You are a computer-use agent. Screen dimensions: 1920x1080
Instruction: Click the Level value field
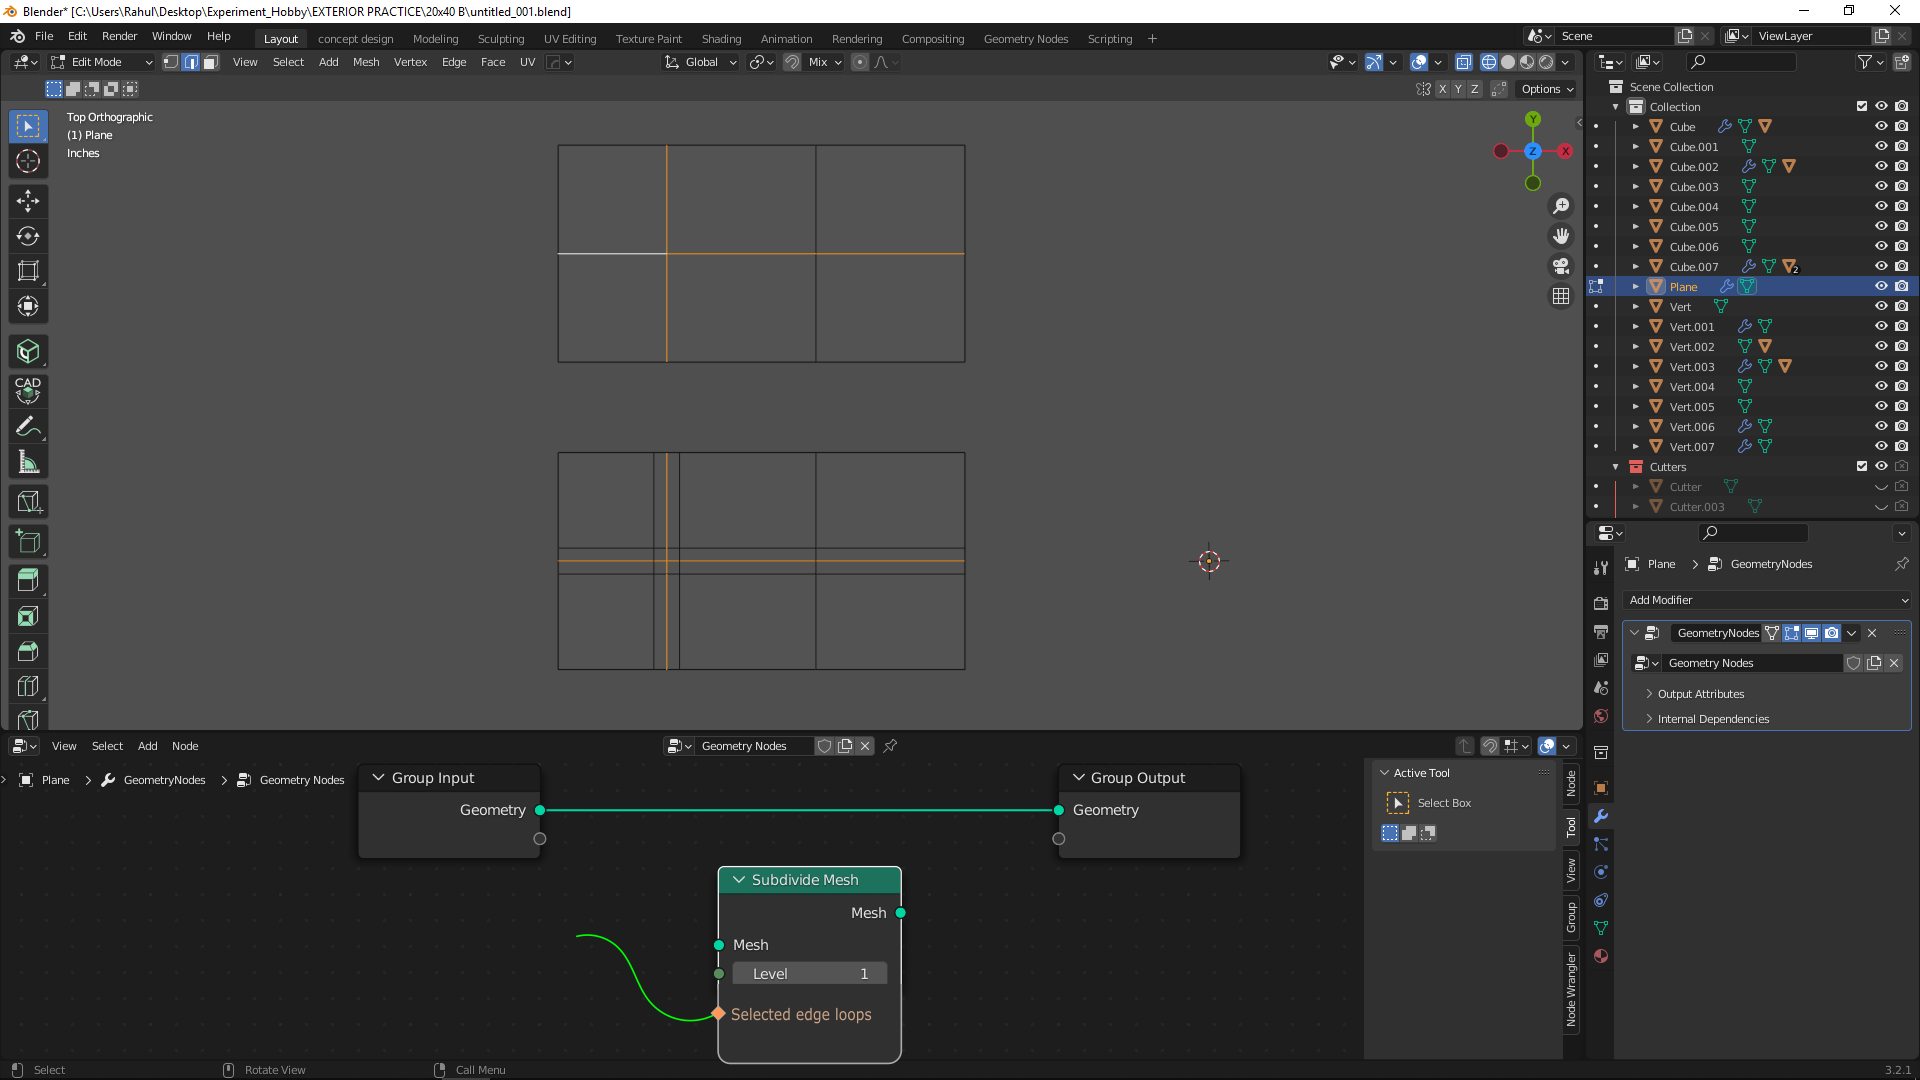pos(809,974)
